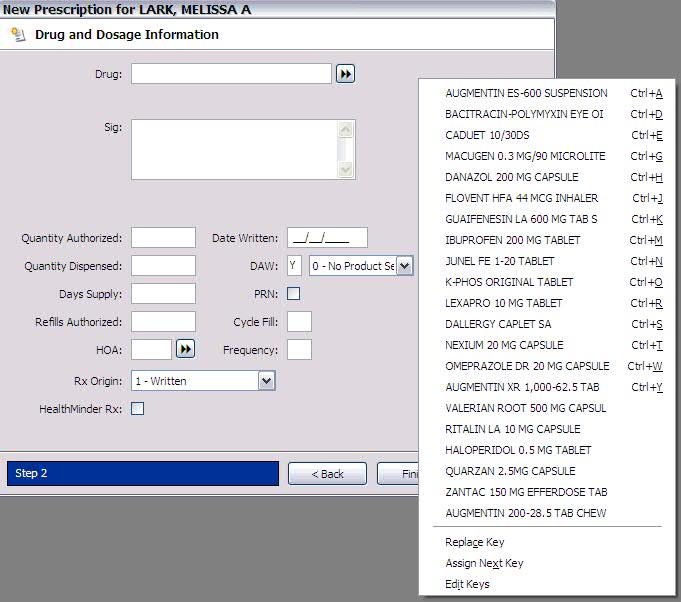Click the Drug and Dosage Information header icon
The width and height of the screenshot is (681, 602).
[18, 34]
